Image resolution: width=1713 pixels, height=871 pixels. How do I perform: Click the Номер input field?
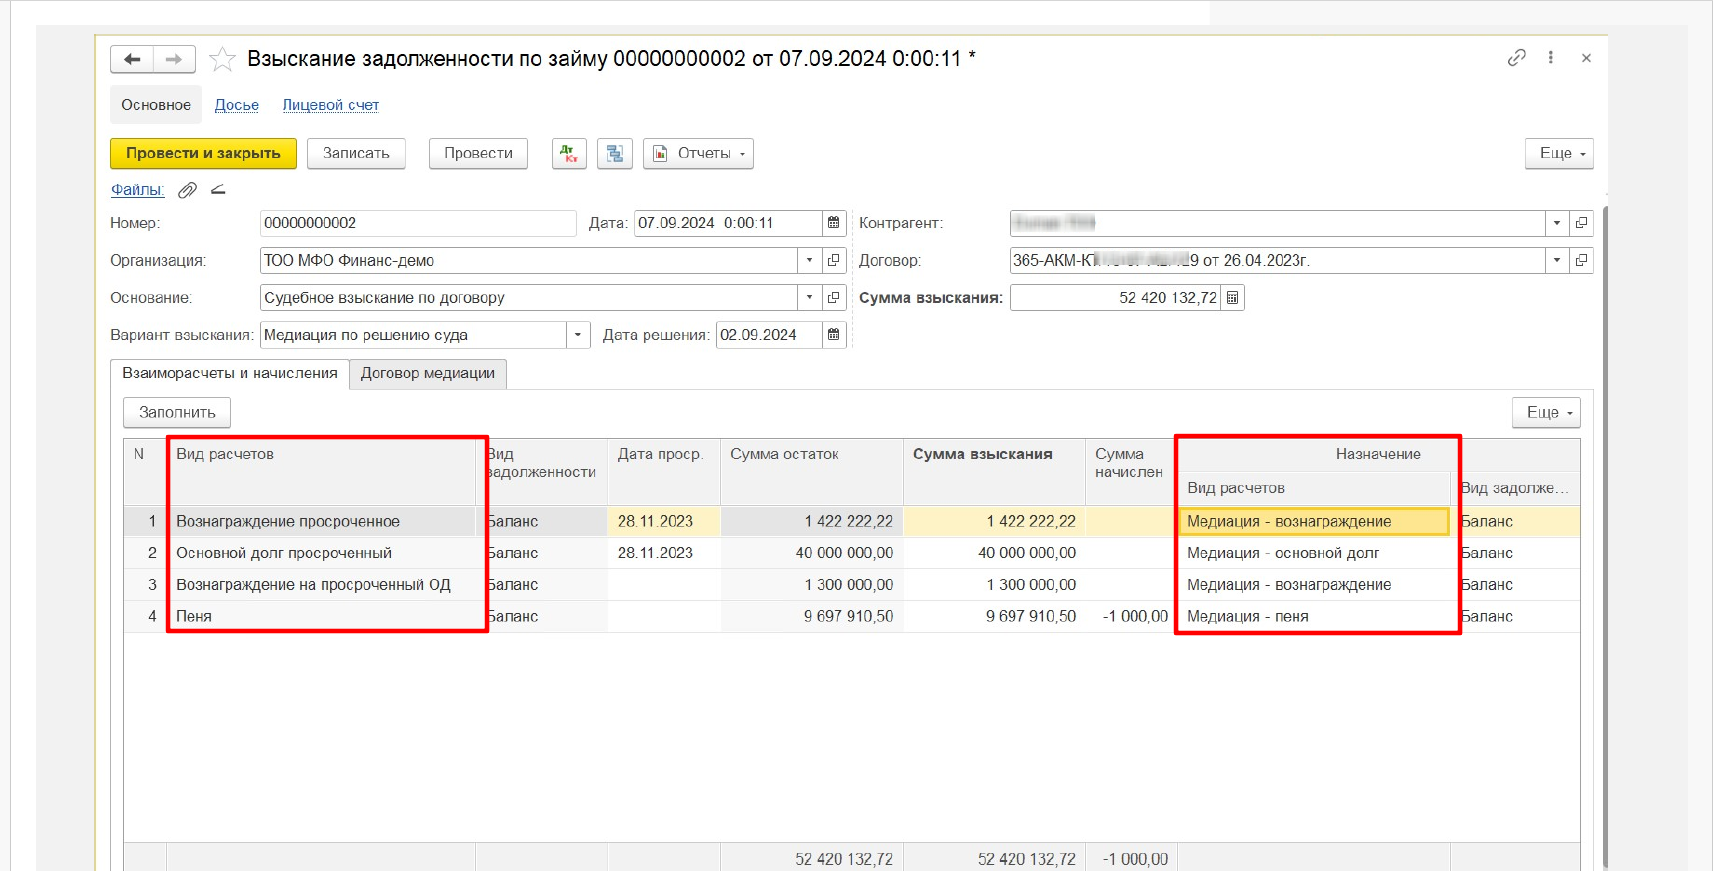(x=418, y=223)
